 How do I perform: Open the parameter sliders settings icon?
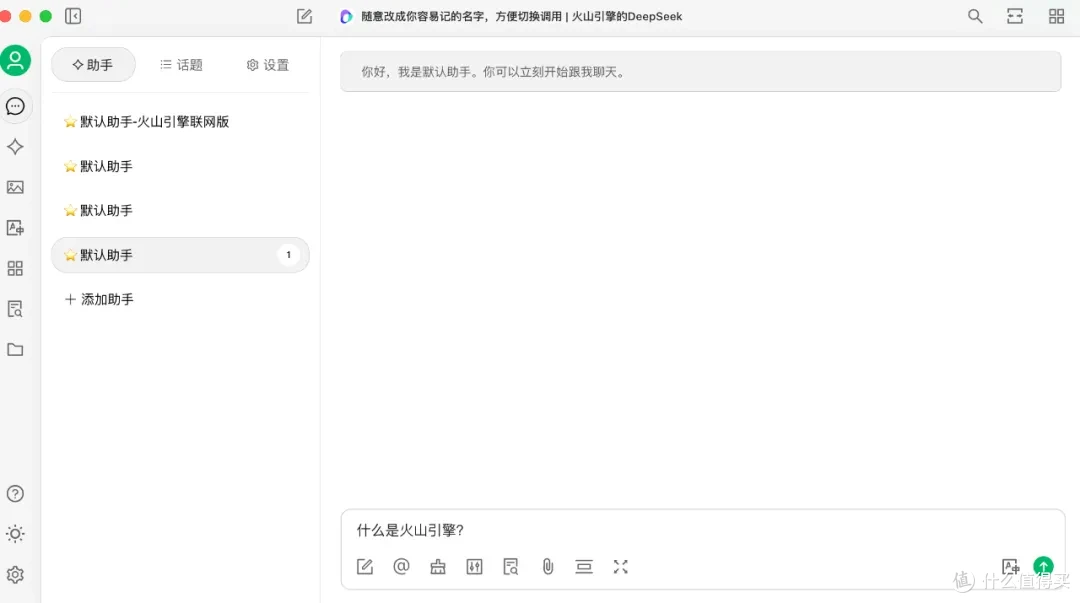[x=475, y=566]
